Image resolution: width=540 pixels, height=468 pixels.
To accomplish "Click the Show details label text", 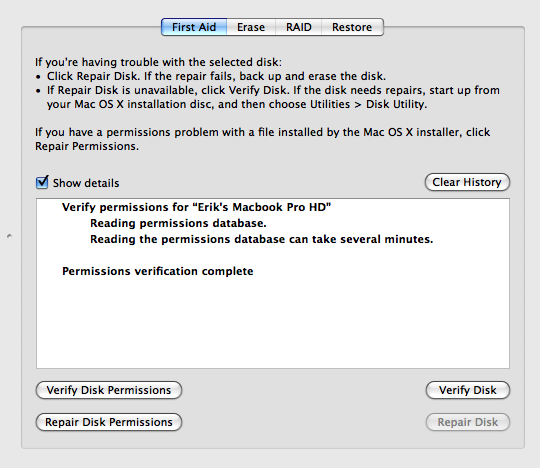I will (86, 183).
